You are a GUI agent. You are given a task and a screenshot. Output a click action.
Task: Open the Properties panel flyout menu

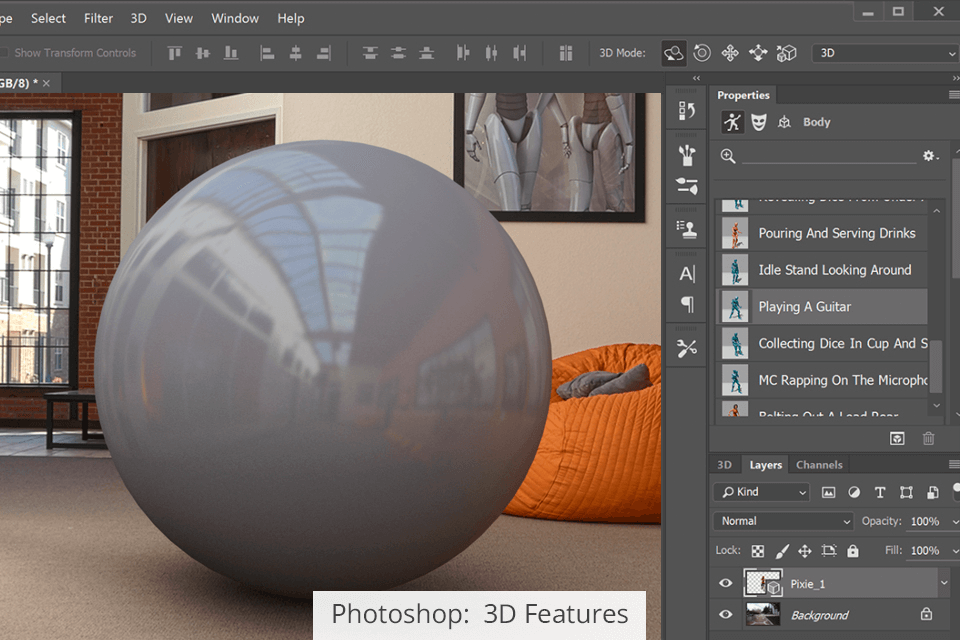pyautogui.click(x=954, y=95)
